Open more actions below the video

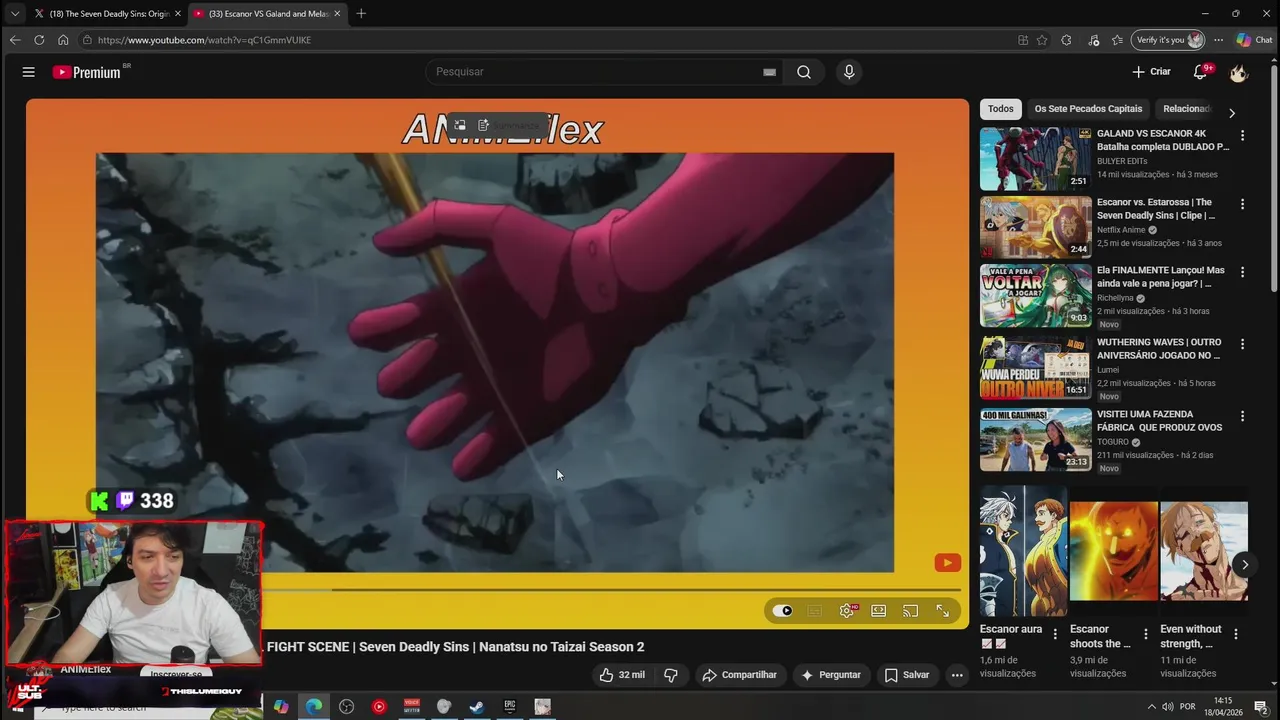tap(957, 675)
